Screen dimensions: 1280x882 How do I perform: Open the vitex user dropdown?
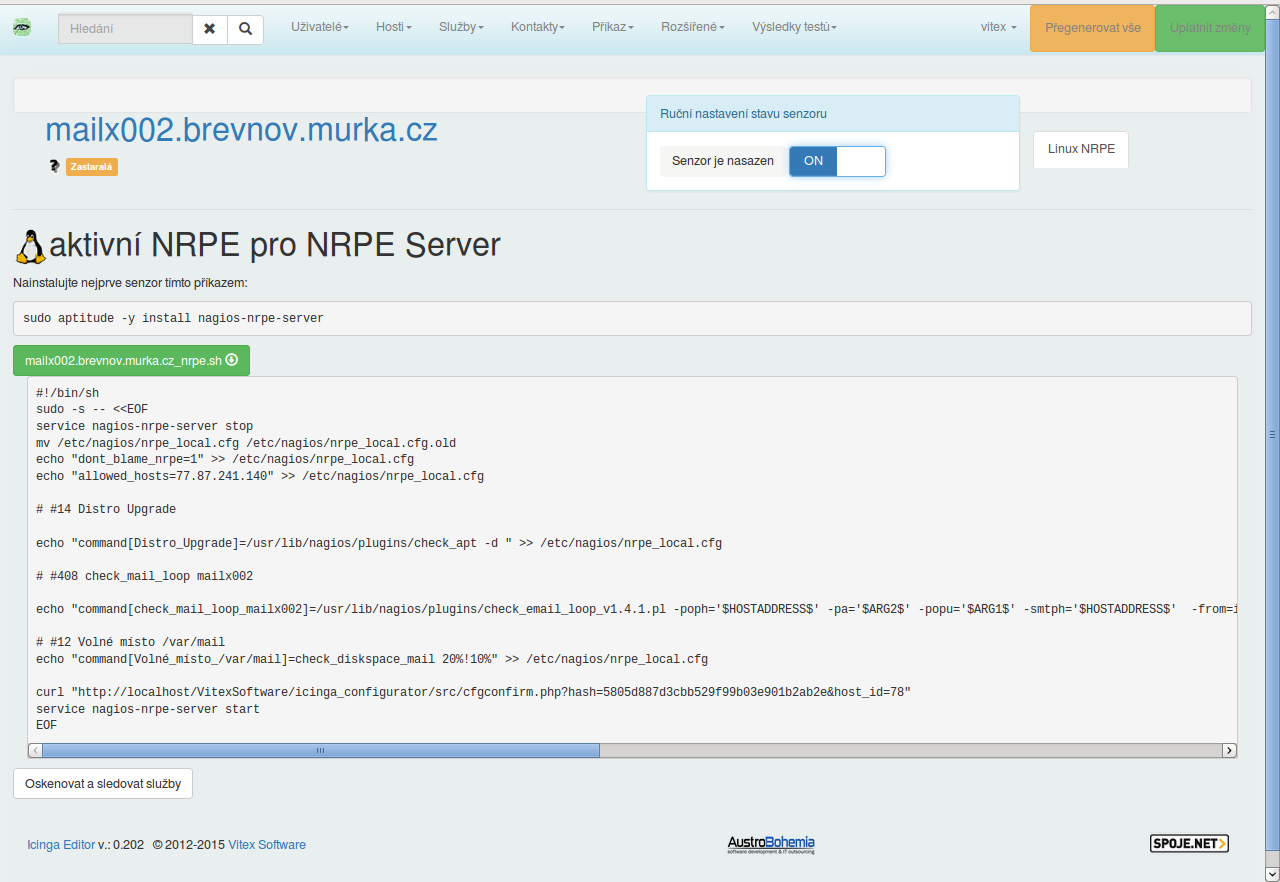(x=998, y=27)
